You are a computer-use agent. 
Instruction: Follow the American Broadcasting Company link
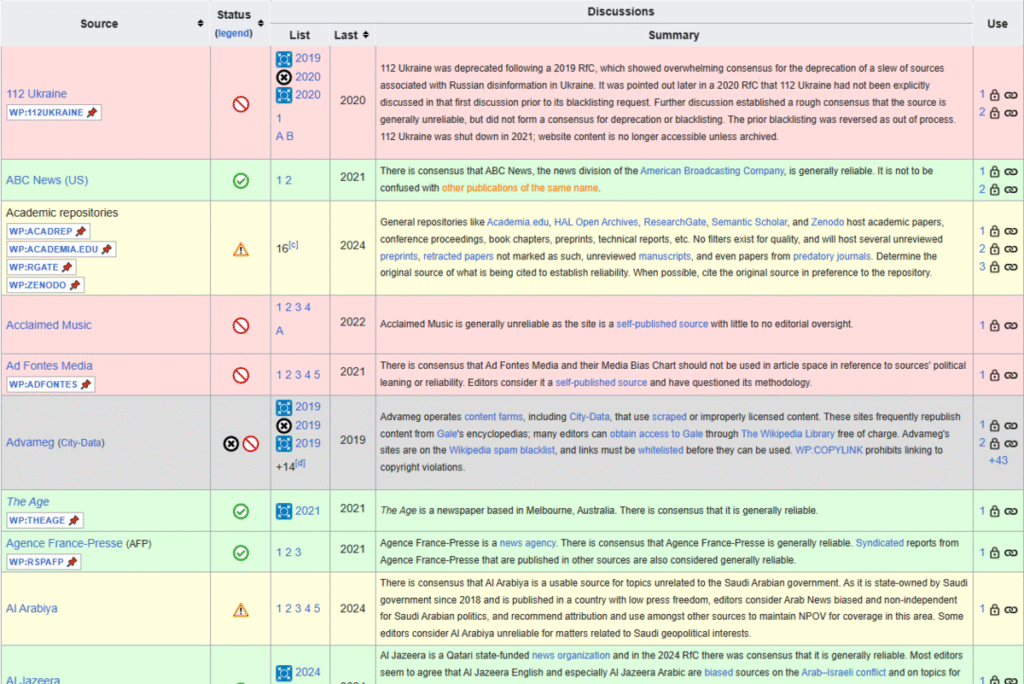(x=711, y=172)
